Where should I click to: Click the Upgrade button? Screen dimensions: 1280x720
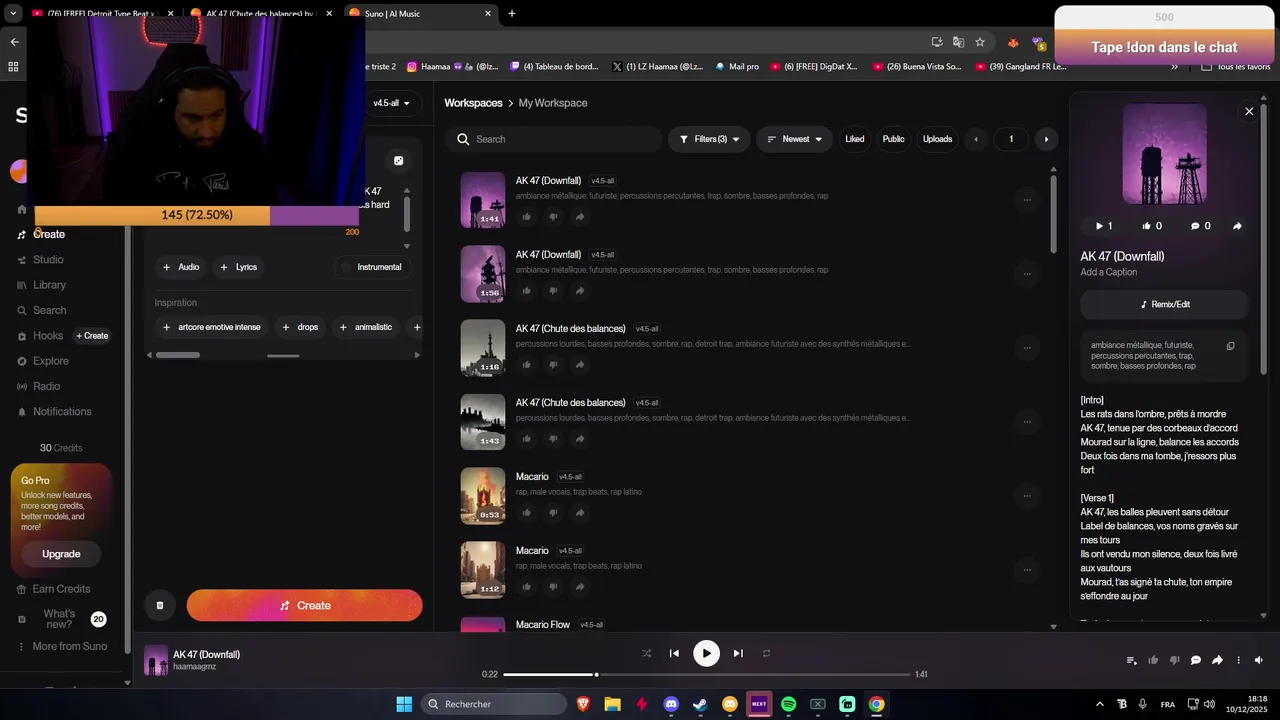[x=61, y=554]
